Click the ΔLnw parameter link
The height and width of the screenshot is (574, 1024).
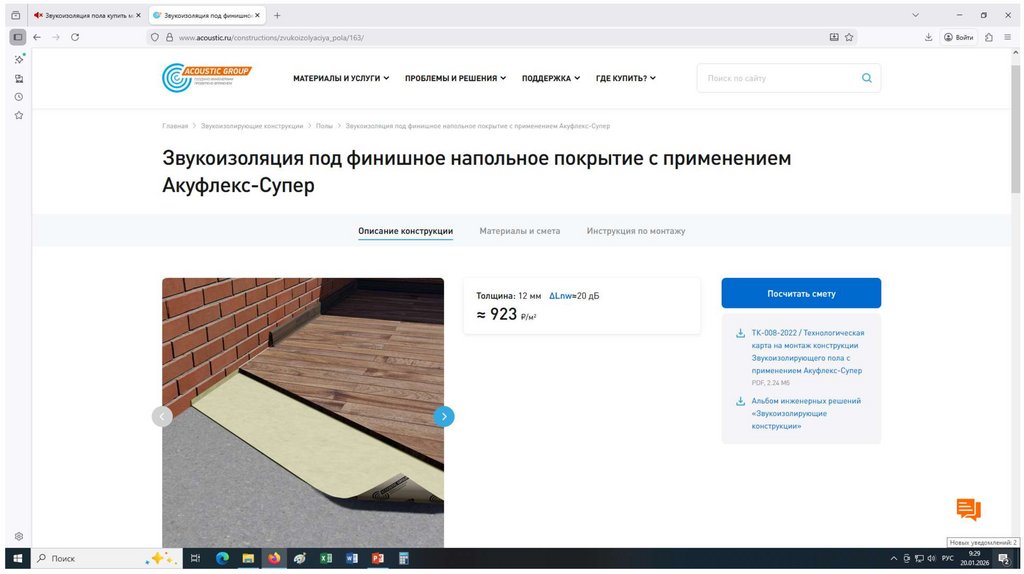click(x=560, y=296)
